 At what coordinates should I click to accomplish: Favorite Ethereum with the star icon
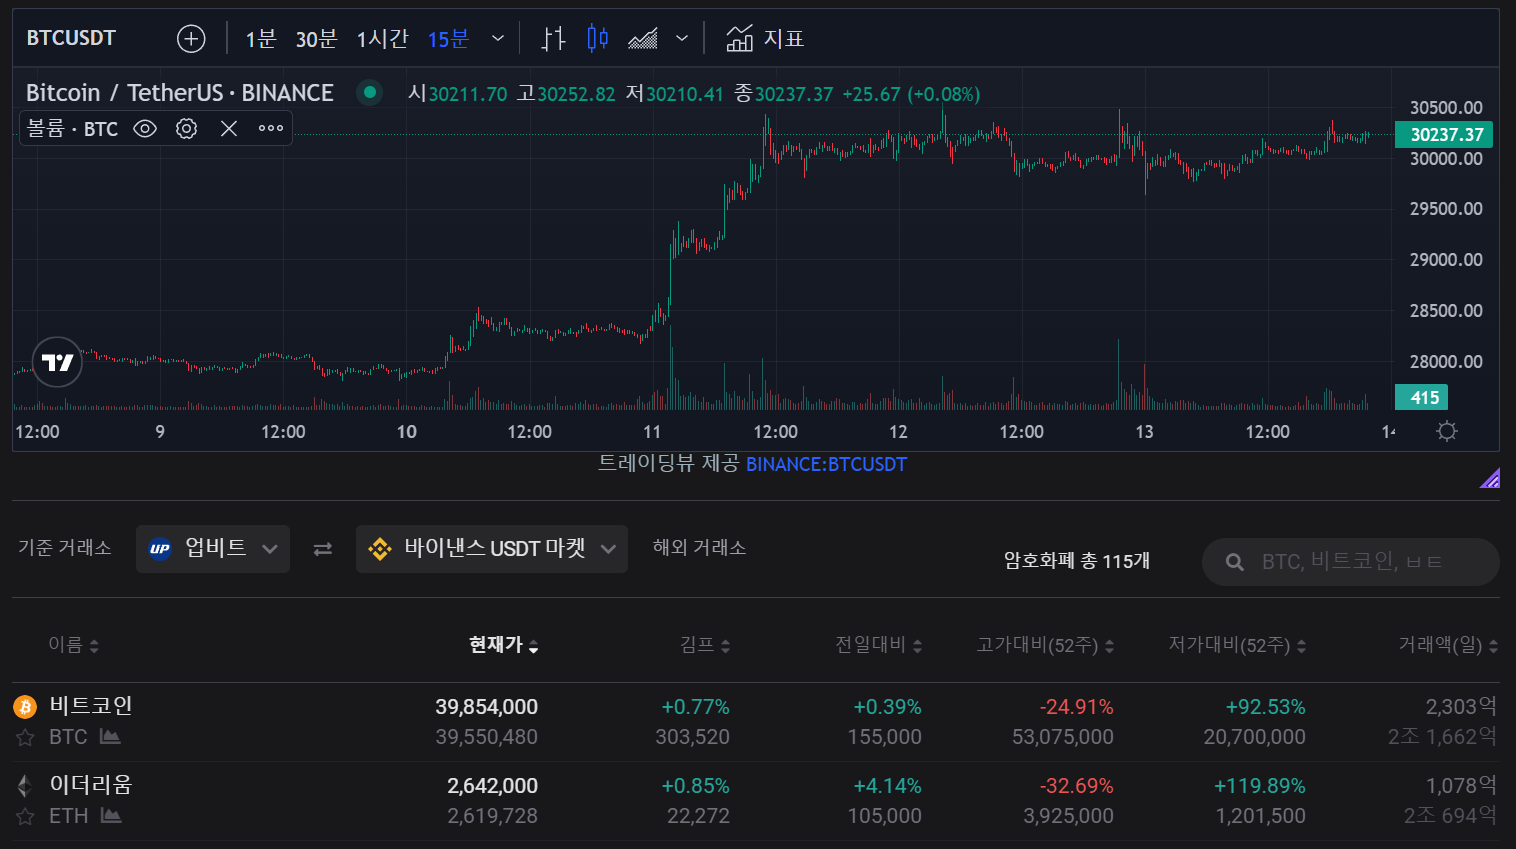[x=25, y=817]
